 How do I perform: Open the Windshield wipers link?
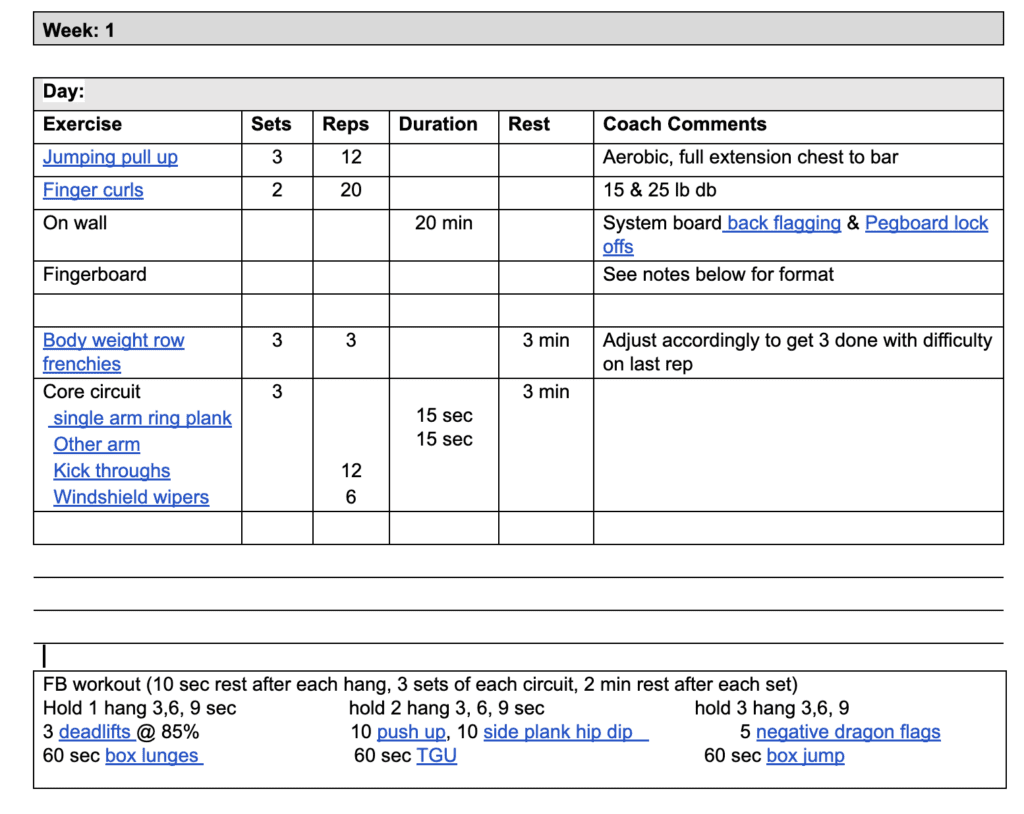pyautogui.click(x=130, y=496)
